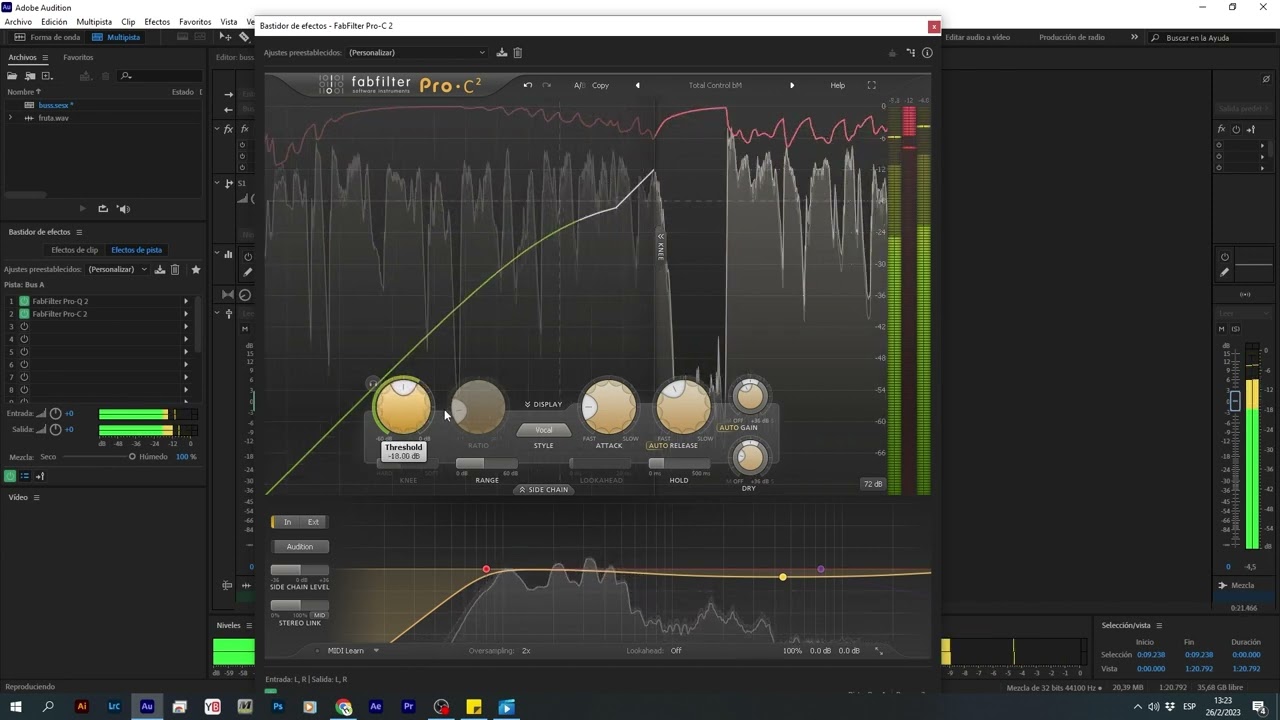Viewport: 1280px width, 720px height.
Task: Open the Favoritos panel tab
Action: click(x=78, y=57)
